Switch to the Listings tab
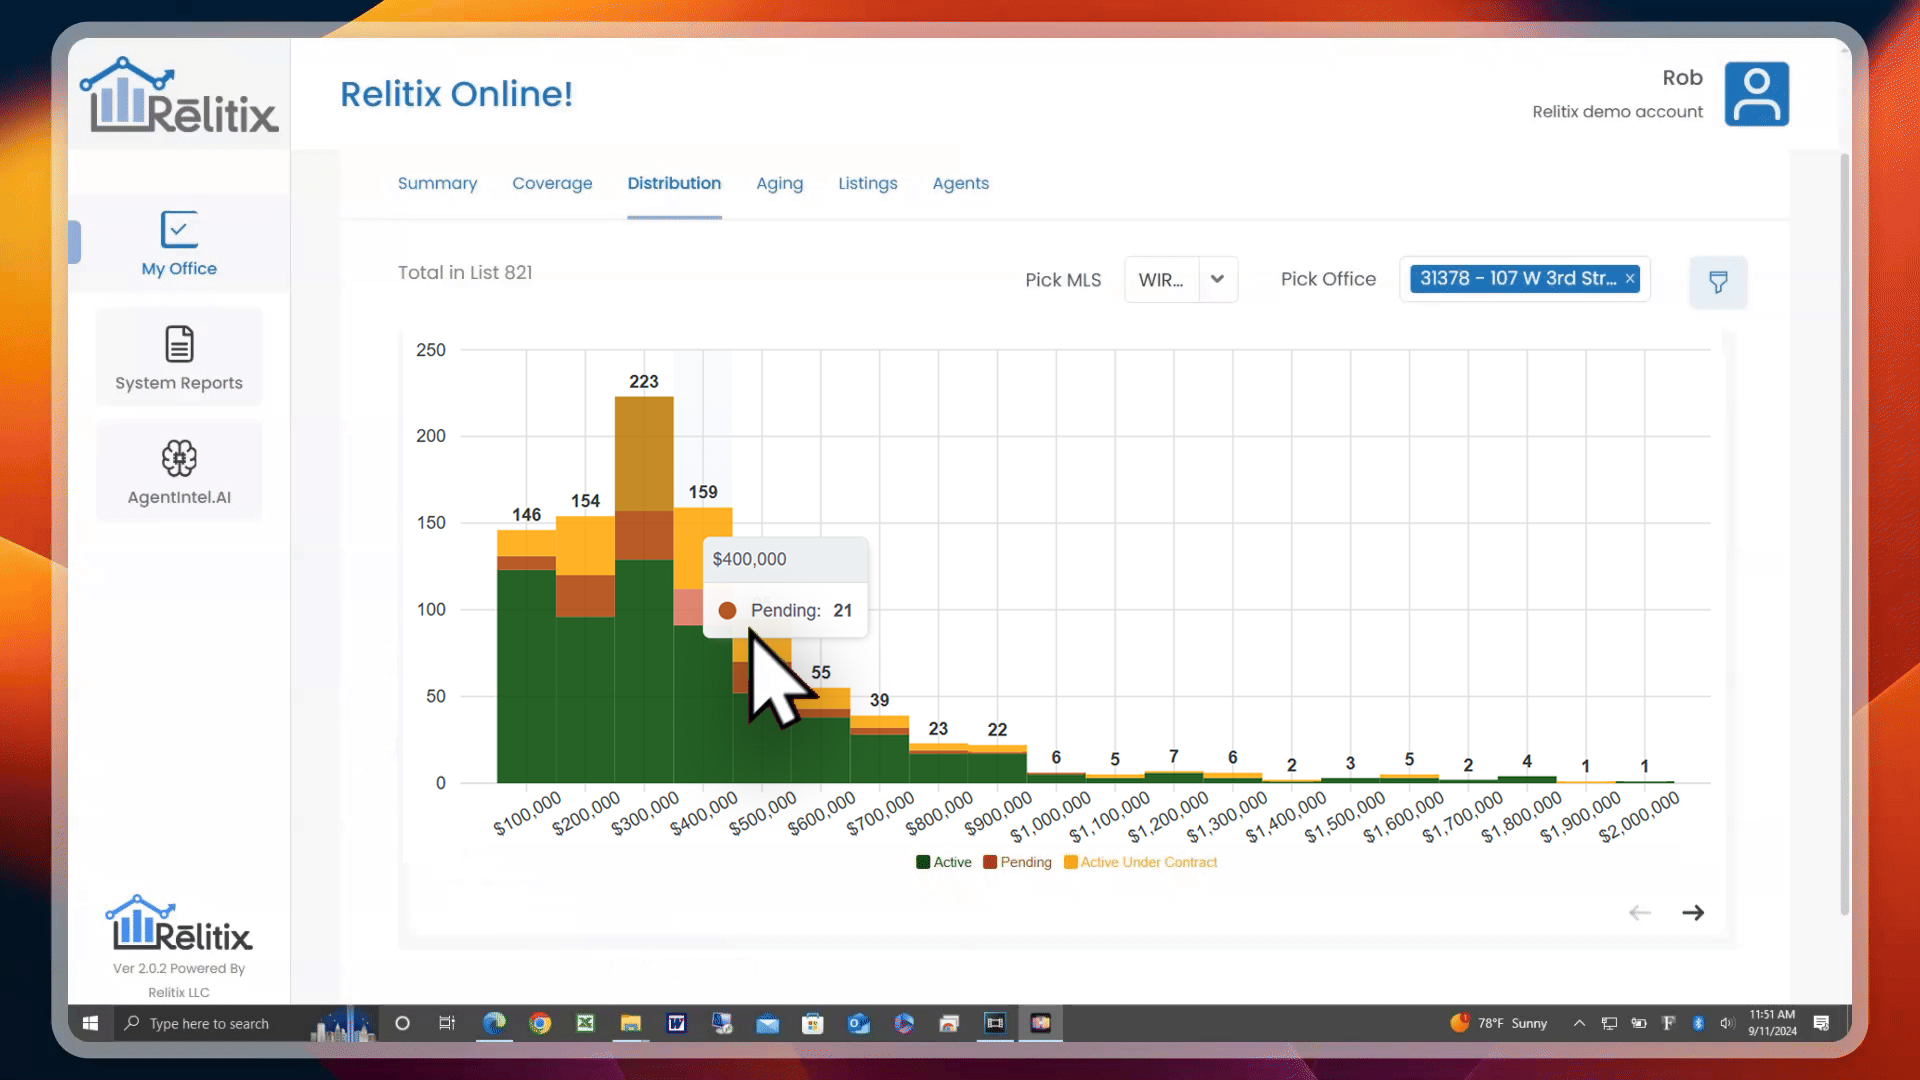Screen dimensions: 1920x1080 tap(867, 183)
